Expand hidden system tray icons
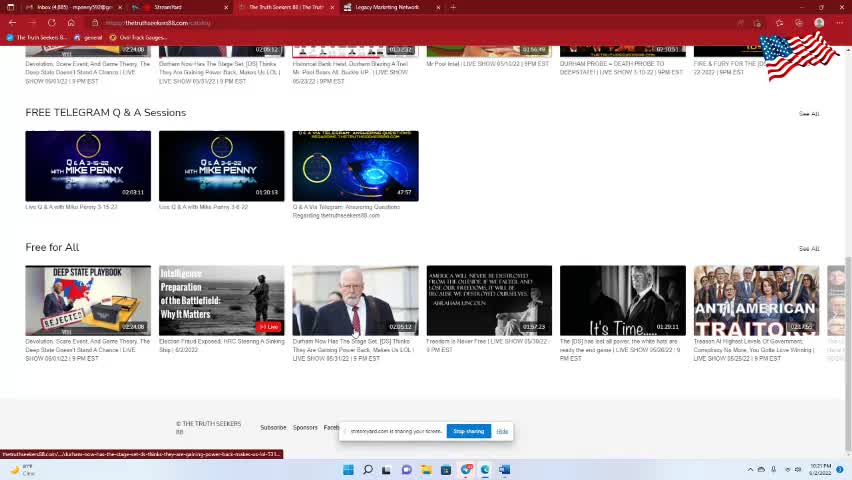 point(750,469)
